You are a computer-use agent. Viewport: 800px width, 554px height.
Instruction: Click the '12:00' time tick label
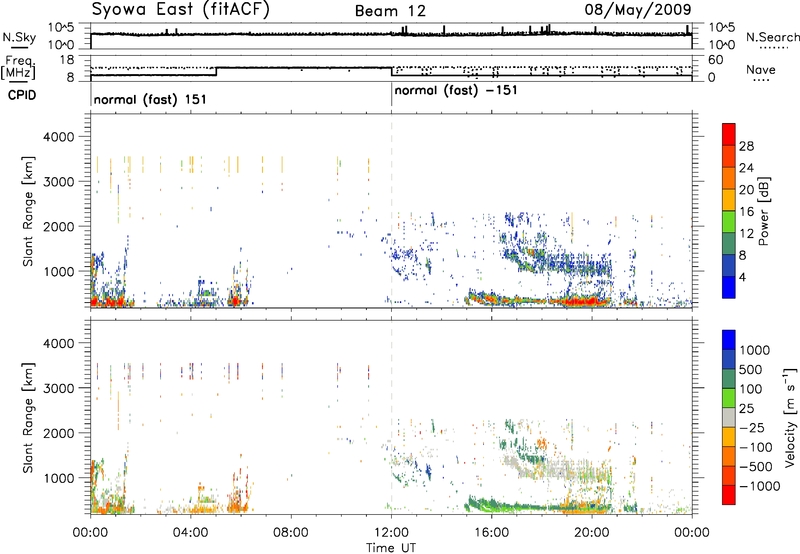click(x=391, y=533)
